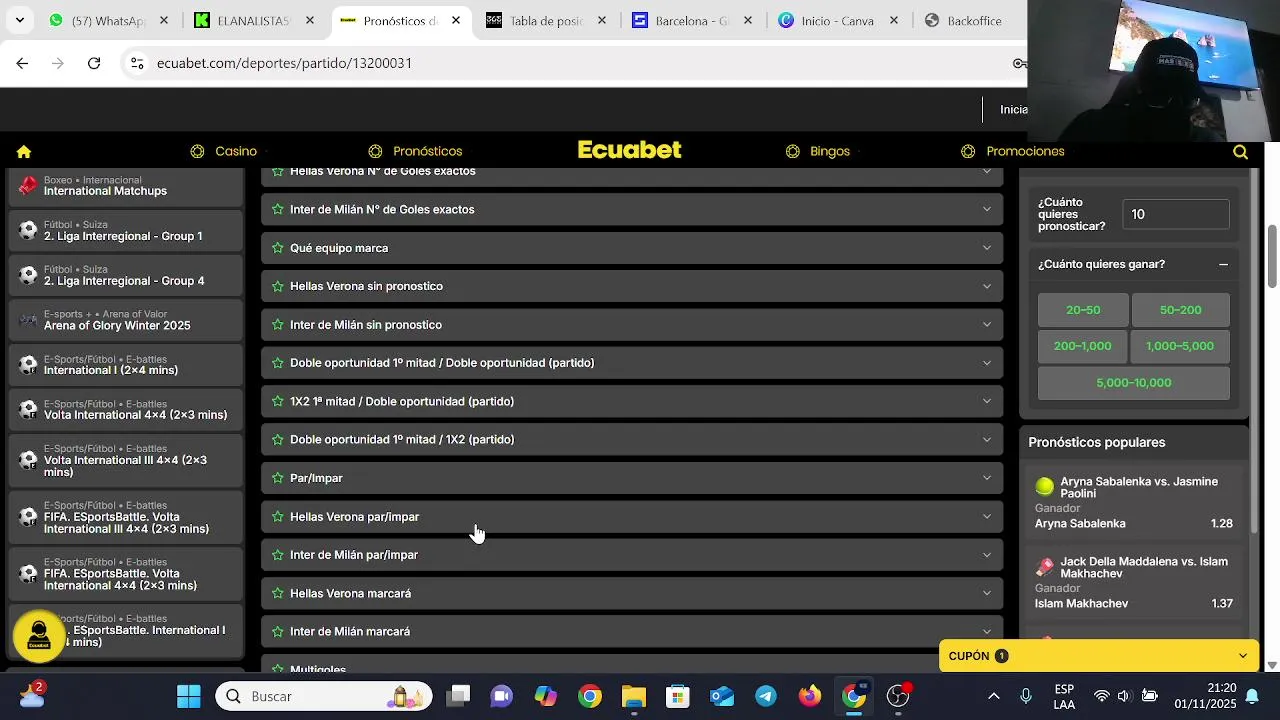Close the Pronósticos browser tab
Screen dimensions: 1280x720
point(456,20)
